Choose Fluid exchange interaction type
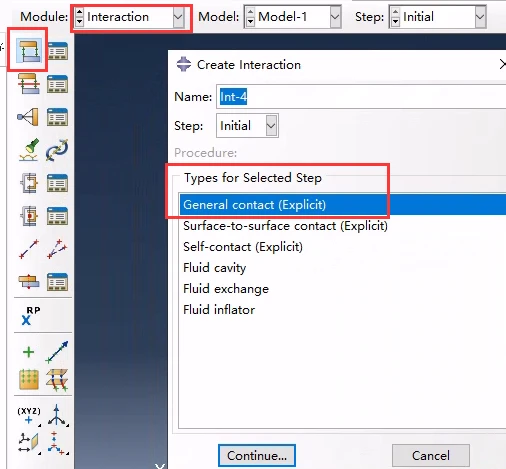This screenshot has width=506, height=469. pyautogui.click(x=343, y=289)
